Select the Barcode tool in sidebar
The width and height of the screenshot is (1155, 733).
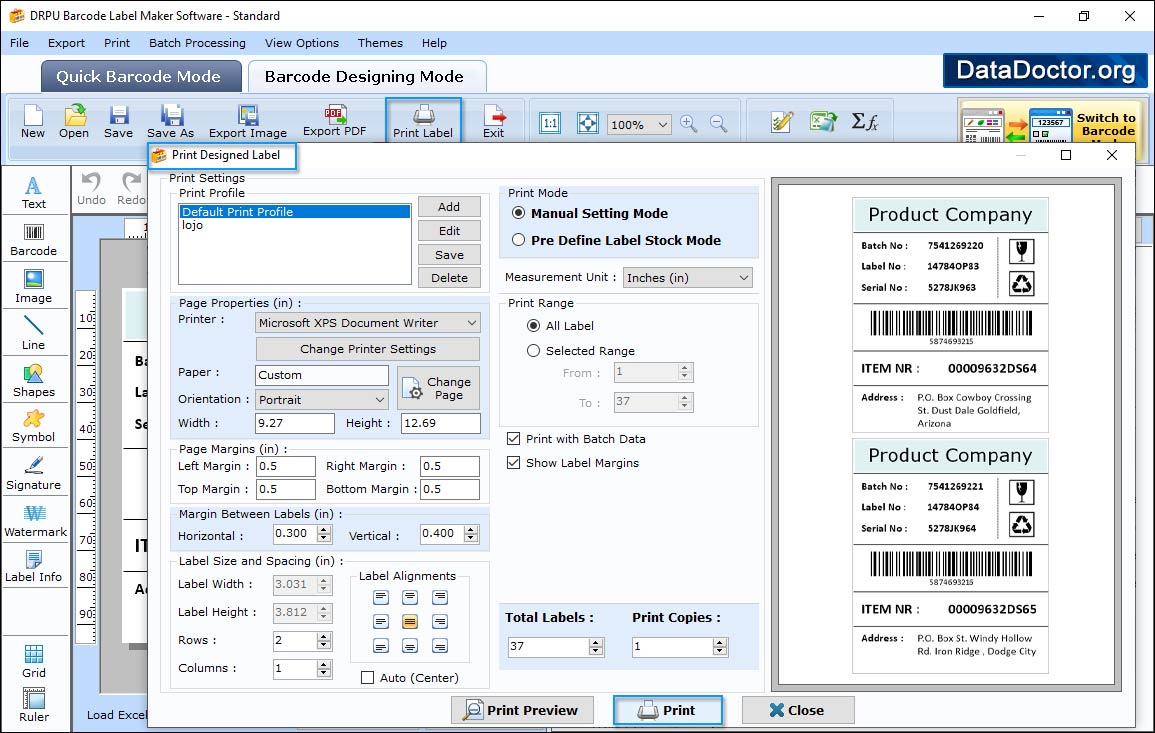[34, 240]
